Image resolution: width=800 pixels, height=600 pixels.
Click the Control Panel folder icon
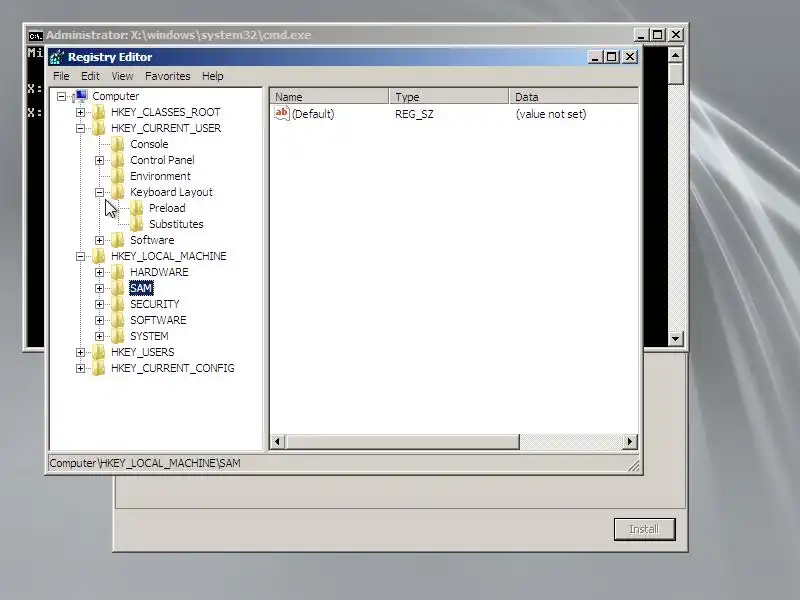click(117, 160)
